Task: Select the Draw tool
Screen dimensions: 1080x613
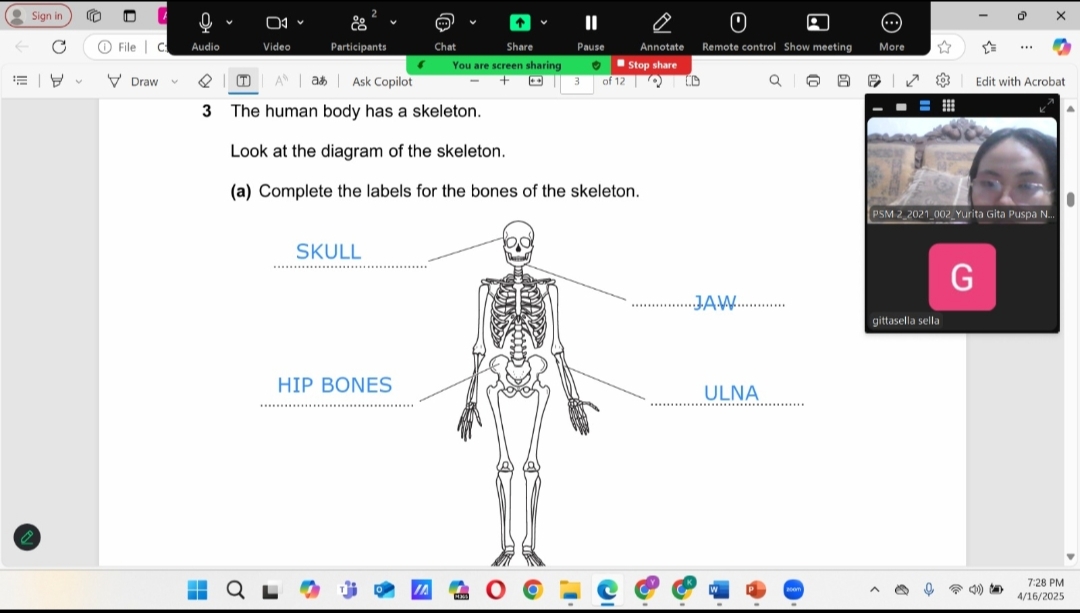Action: click(x=134, y=81)
